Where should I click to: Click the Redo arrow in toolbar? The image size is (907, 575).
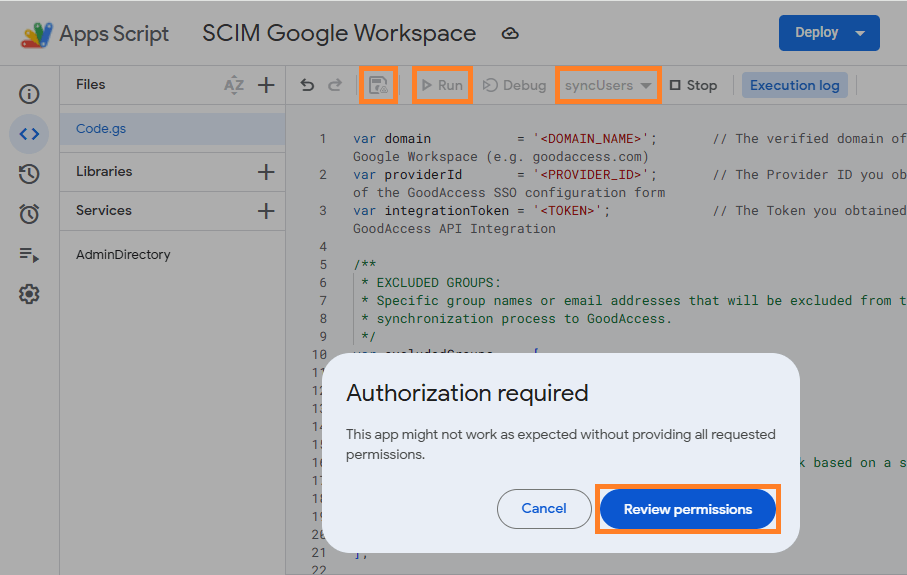(335, 85)
